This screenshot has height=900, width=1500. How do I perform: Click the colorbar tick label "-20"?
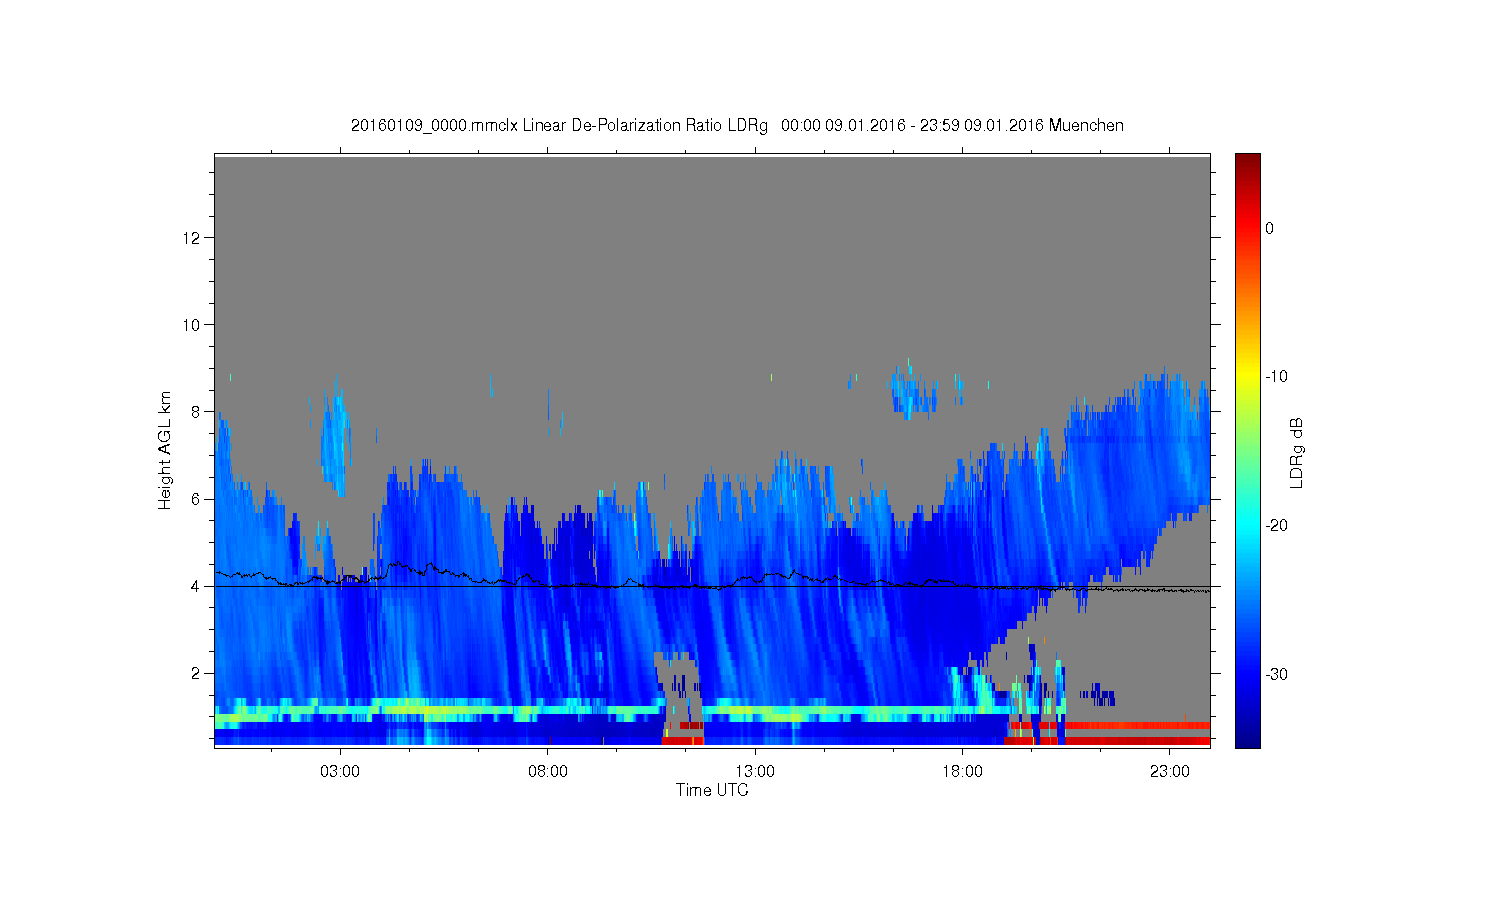point(1276,526)
